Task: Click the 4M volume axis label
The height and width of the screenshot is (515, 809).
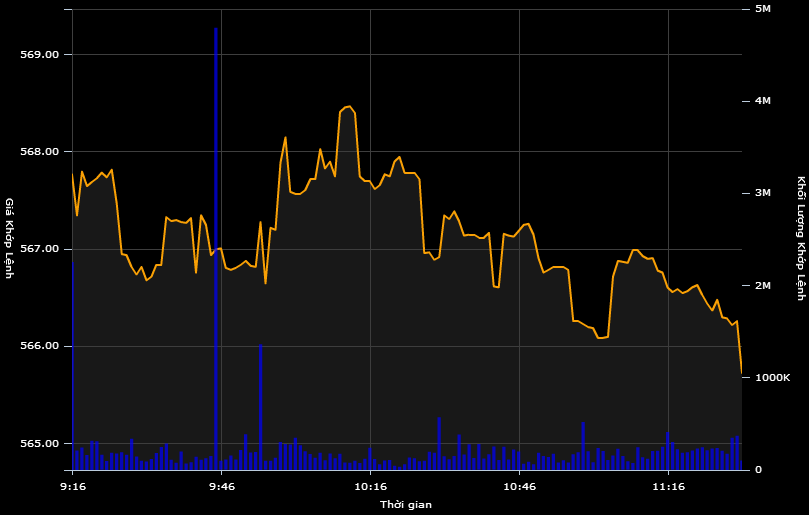Action: [763, 101]
